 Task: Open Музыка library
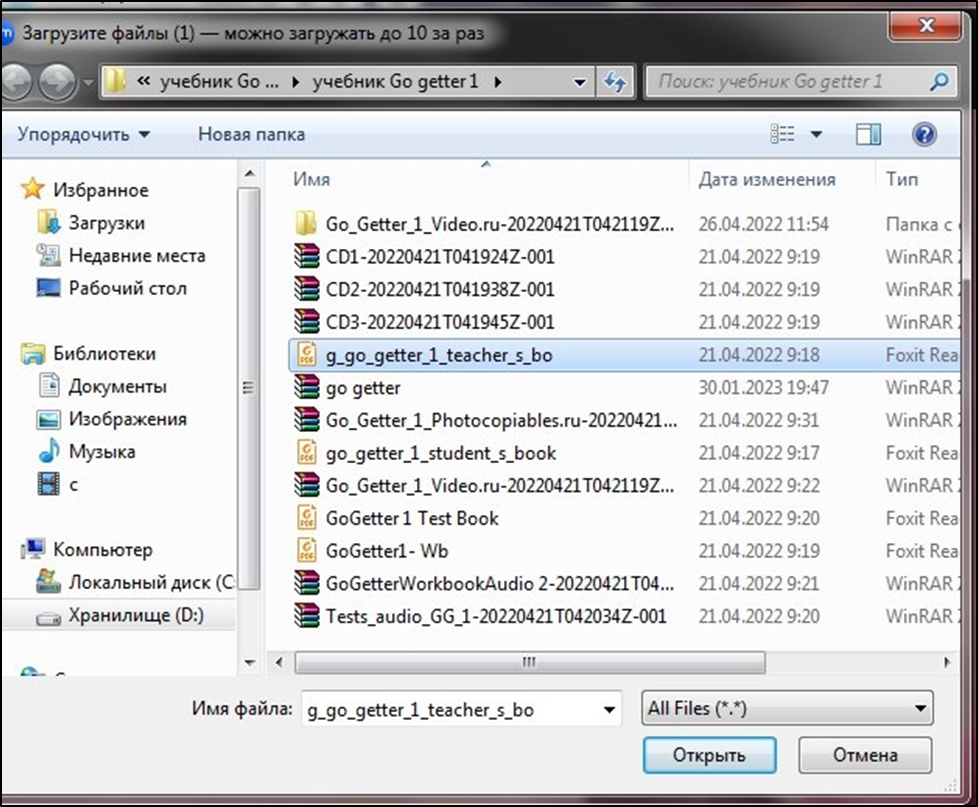pyautogui.click(x=87, y=452)
